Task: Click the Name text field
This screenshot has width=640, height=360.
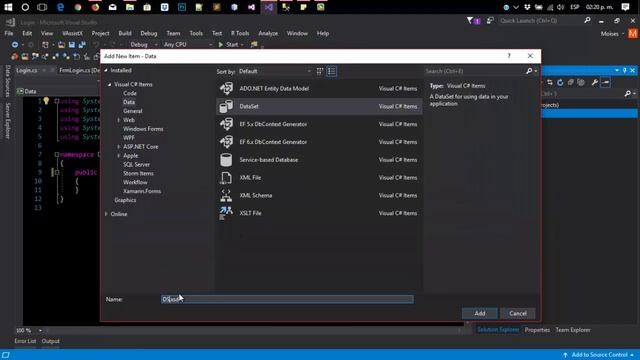Action: pos(287,299)
